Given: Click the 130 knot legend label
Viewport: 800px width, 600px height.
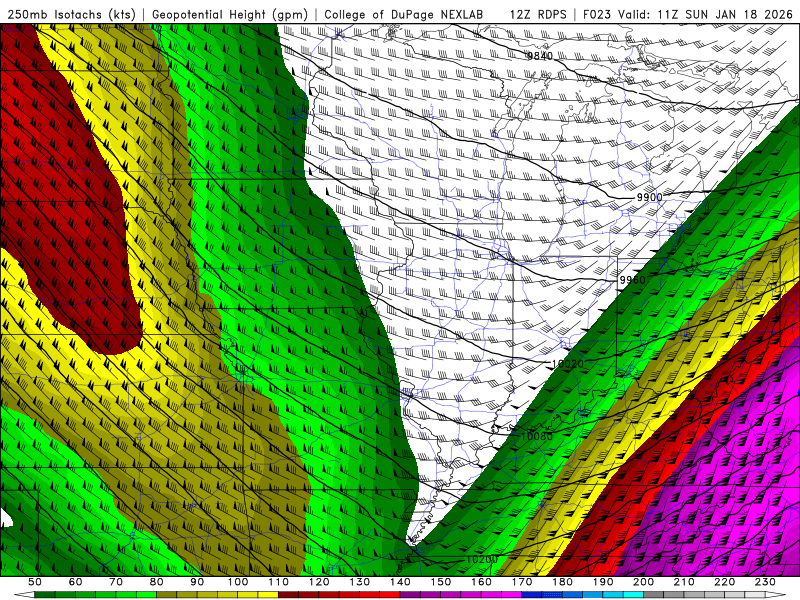Looking at the screenshot, I should pyautogui.click(x=360, y=582).
